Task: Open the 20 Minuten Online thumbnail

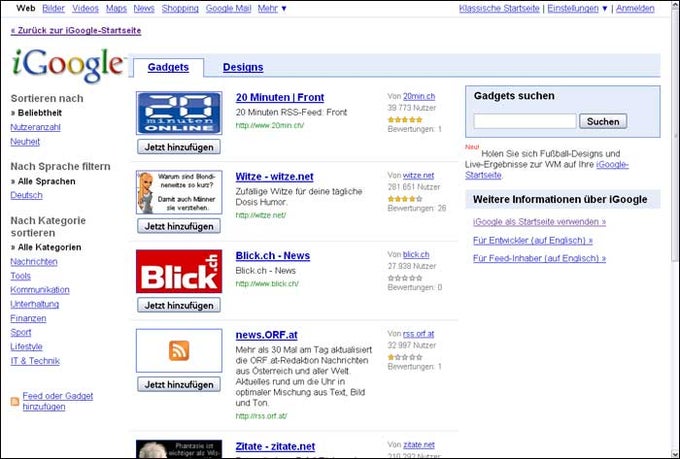Action: [x=179, y=113]
